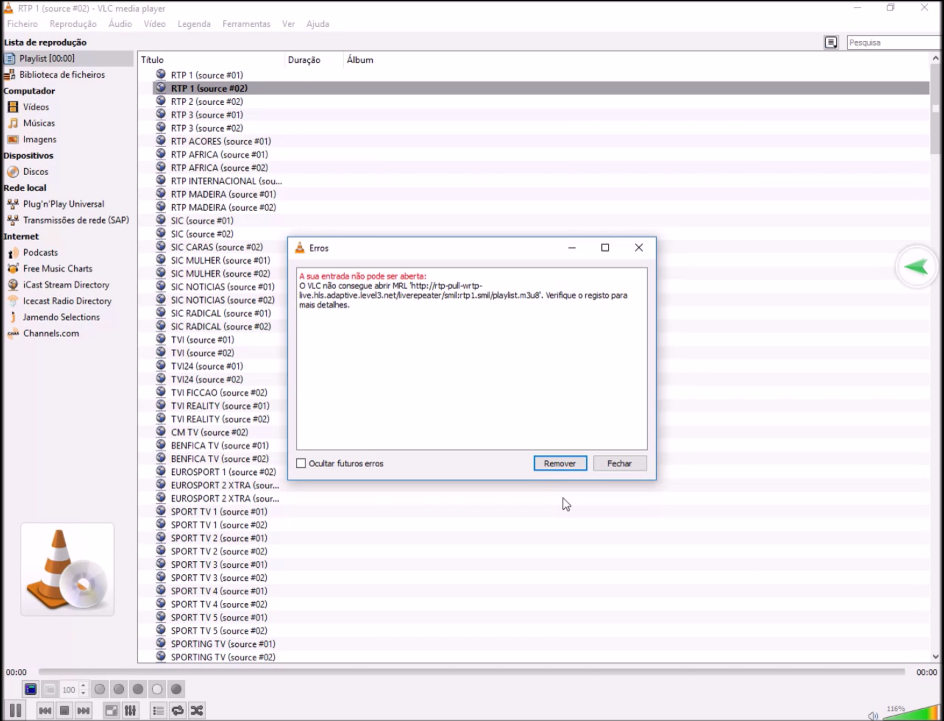Screen dimensions: 944x721
Task: Mute audio via the speaker icon
Action: pyautogui.click(x=873, y=715)
